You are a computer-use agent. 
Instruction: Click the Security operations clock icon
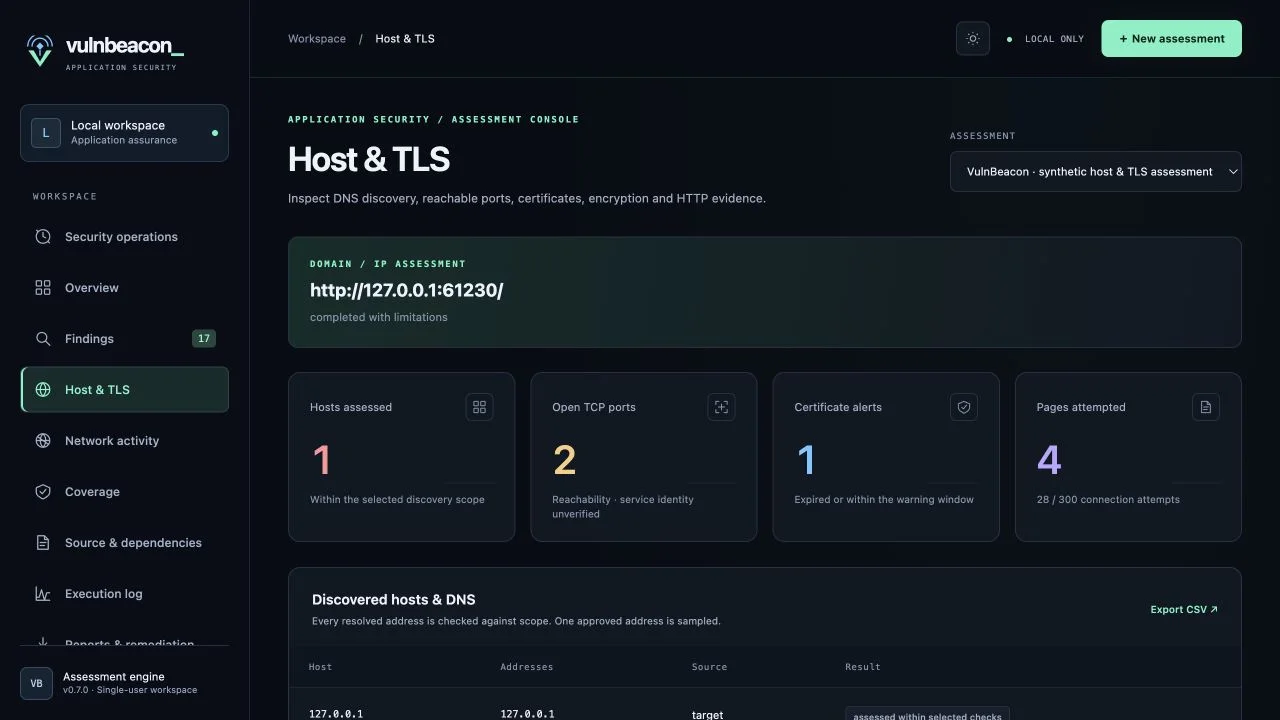click(43, 237)
